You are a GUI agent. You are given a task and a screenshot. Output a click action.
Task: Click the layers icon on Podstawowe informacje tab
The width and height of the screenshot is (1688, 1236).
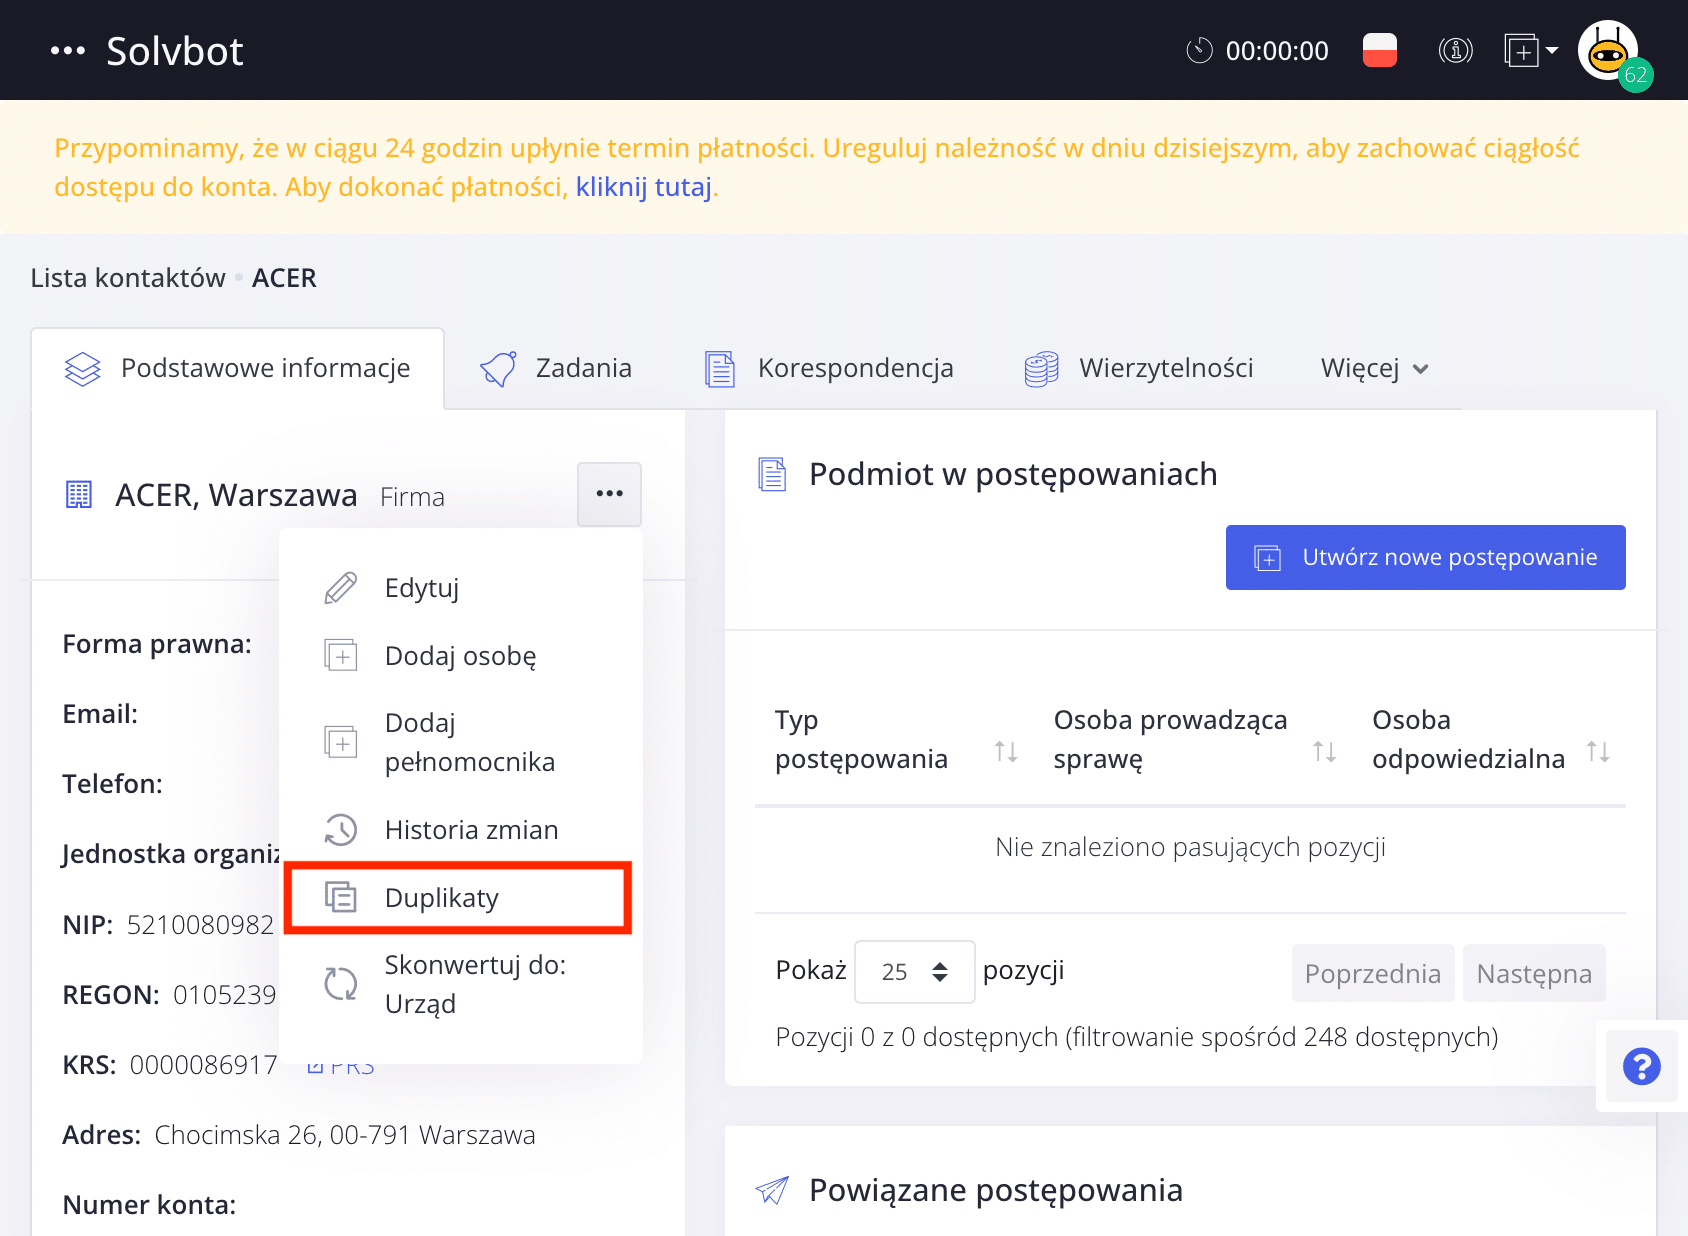click(x=83, y=369)
